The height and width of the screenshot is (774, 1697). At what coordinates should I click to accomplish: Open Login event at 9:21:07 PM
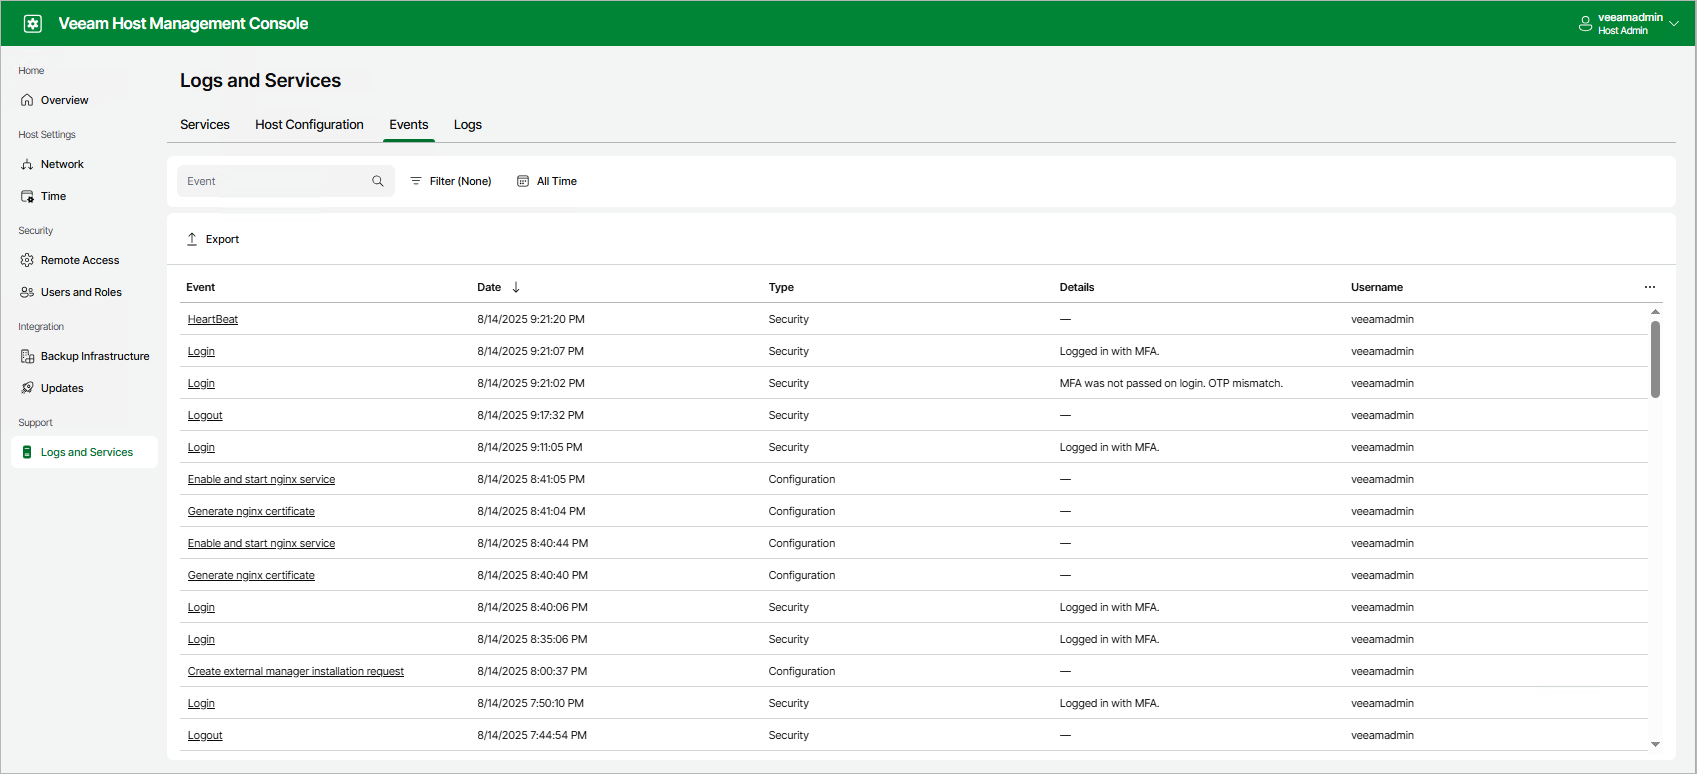tap(201, 351)
